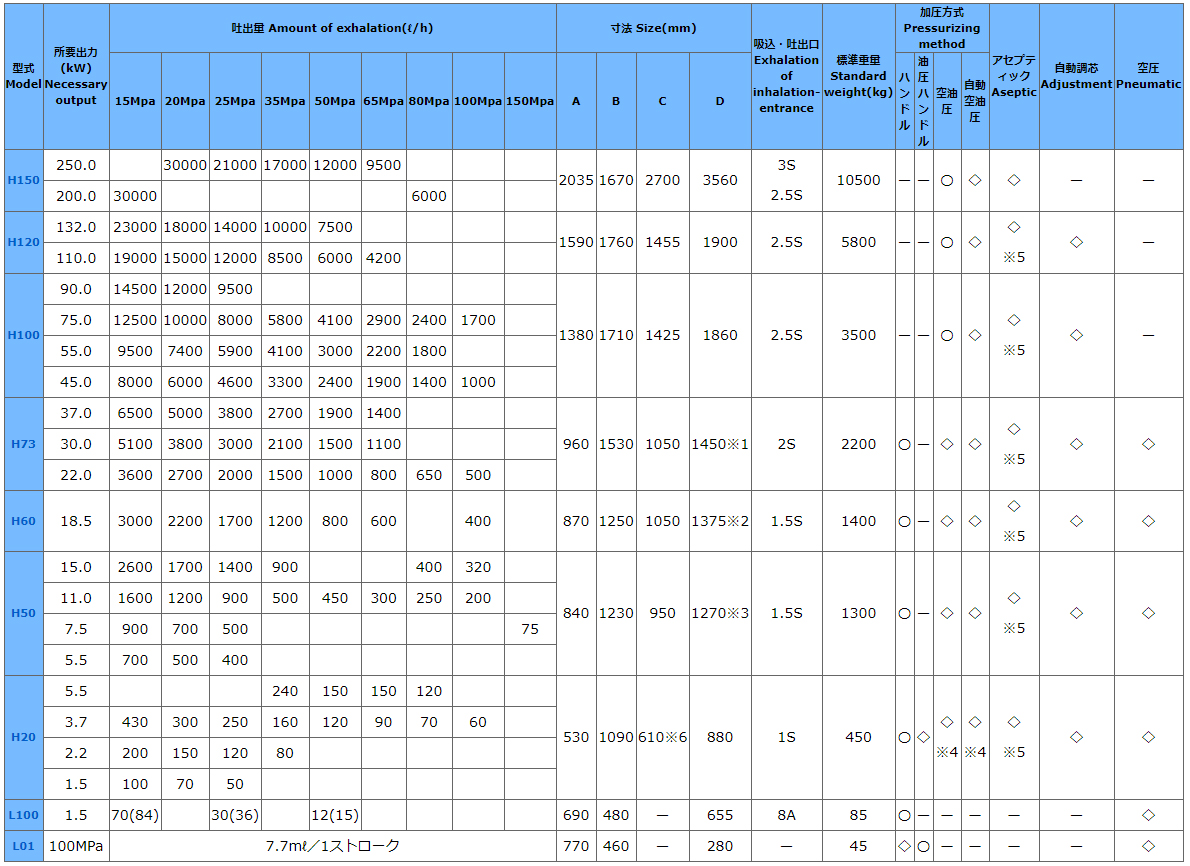Open the L01 model link
Image resolution: width=1190 pixels, height=866 pixels.
23,846
